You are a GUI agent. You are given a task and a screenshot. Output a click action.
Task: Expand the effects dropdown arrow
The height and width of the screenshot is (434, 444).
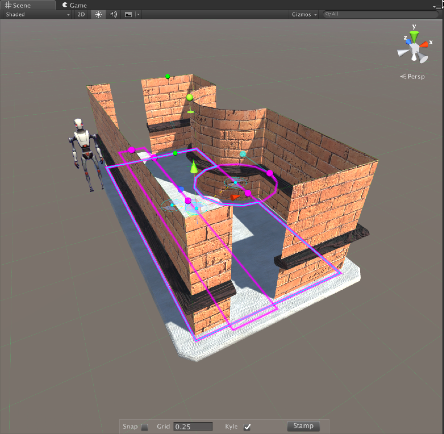pyautogui.click(x=138, y=14)
